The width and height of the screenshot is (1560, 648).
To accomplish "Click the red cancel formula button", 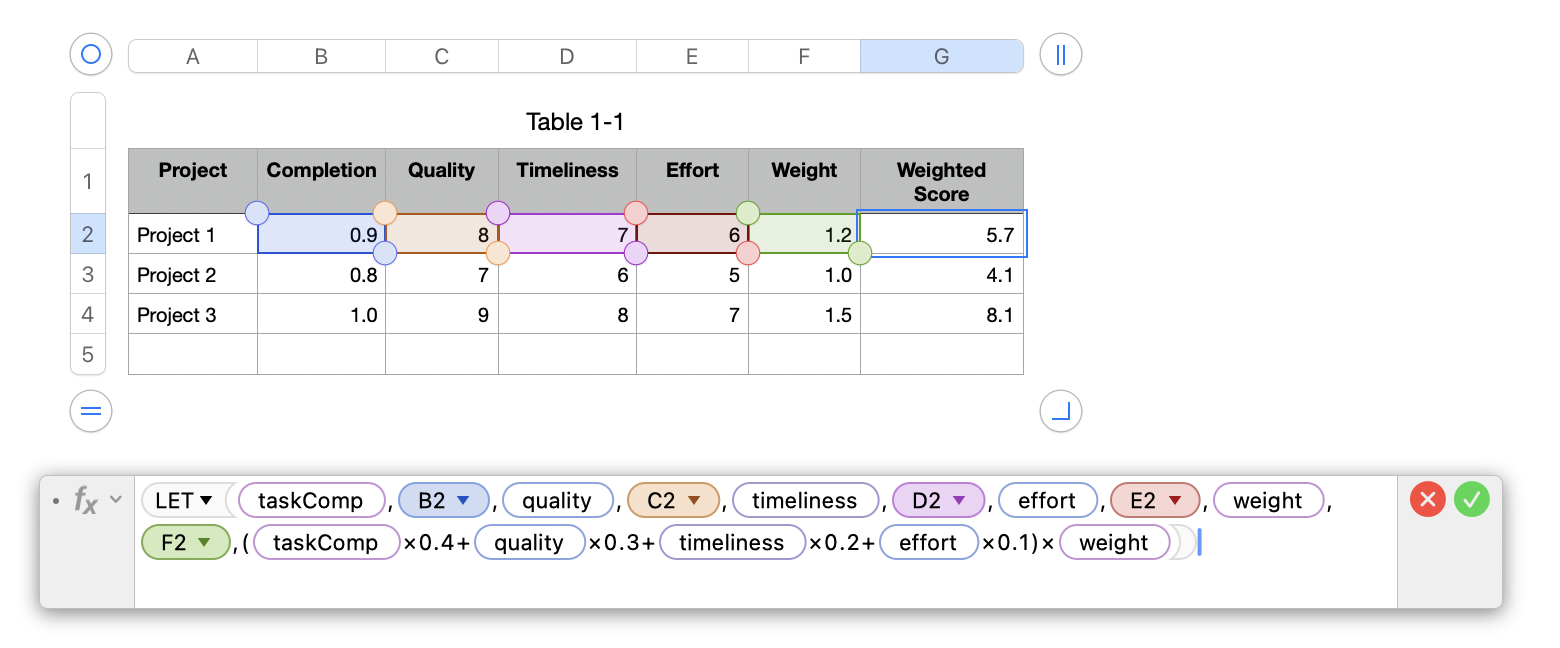I will 1428,499.
